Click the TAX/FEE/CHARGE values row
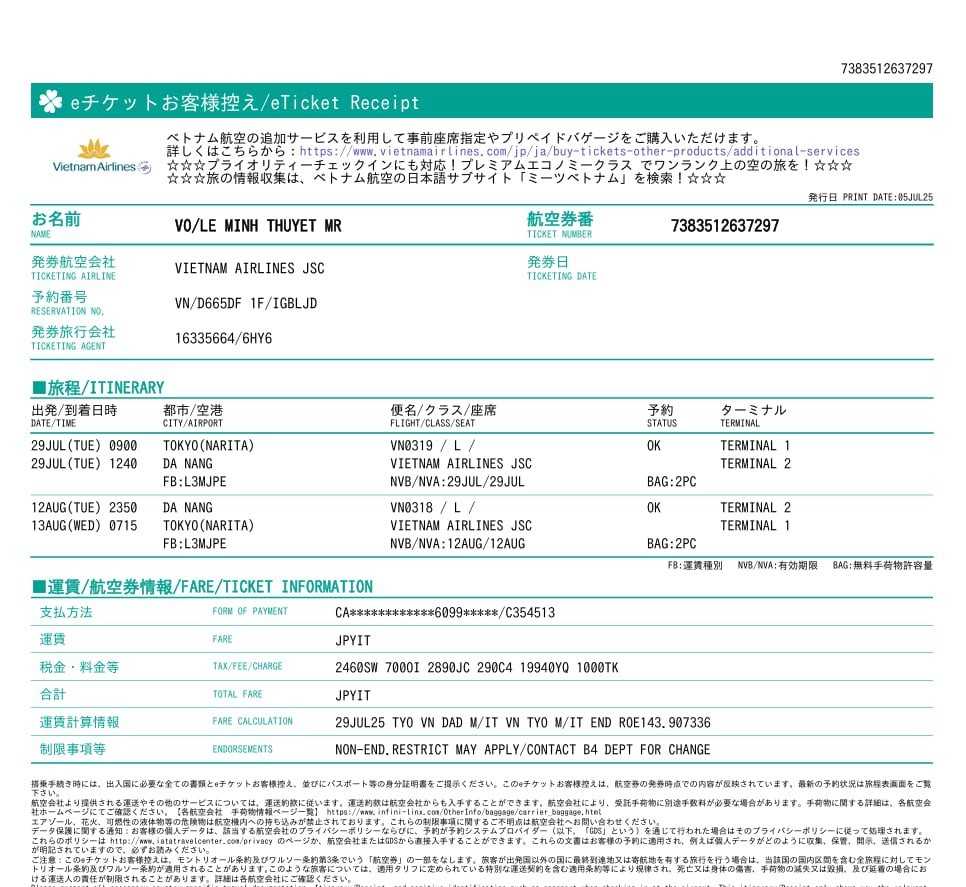The width and height of the screenshot is (966, 887). pyautogui.click(x=476, y=667)
